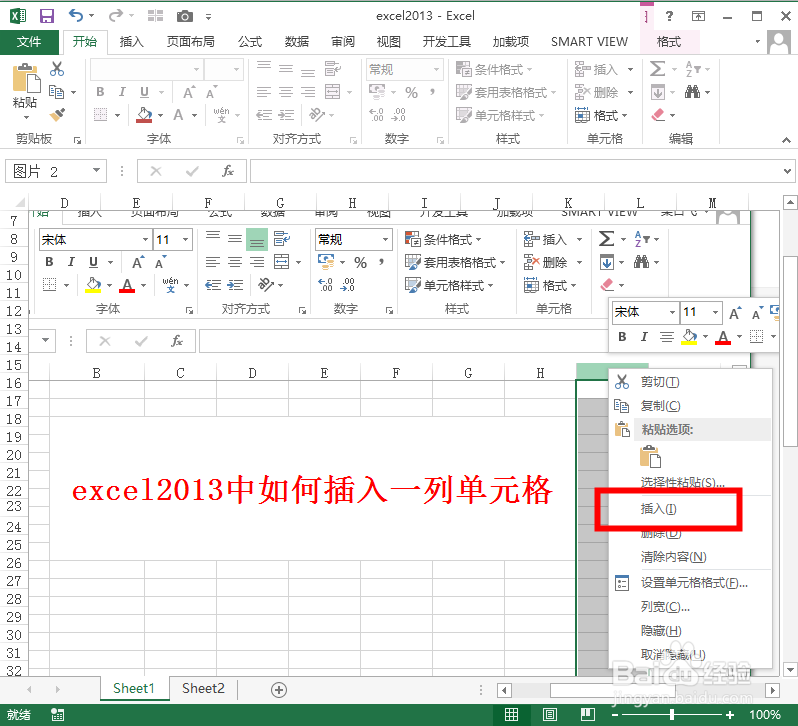Viewport: 798px width, 726px height.
Task: Open the Help question mark in the title bar
Action: click(x=669, y=16)
